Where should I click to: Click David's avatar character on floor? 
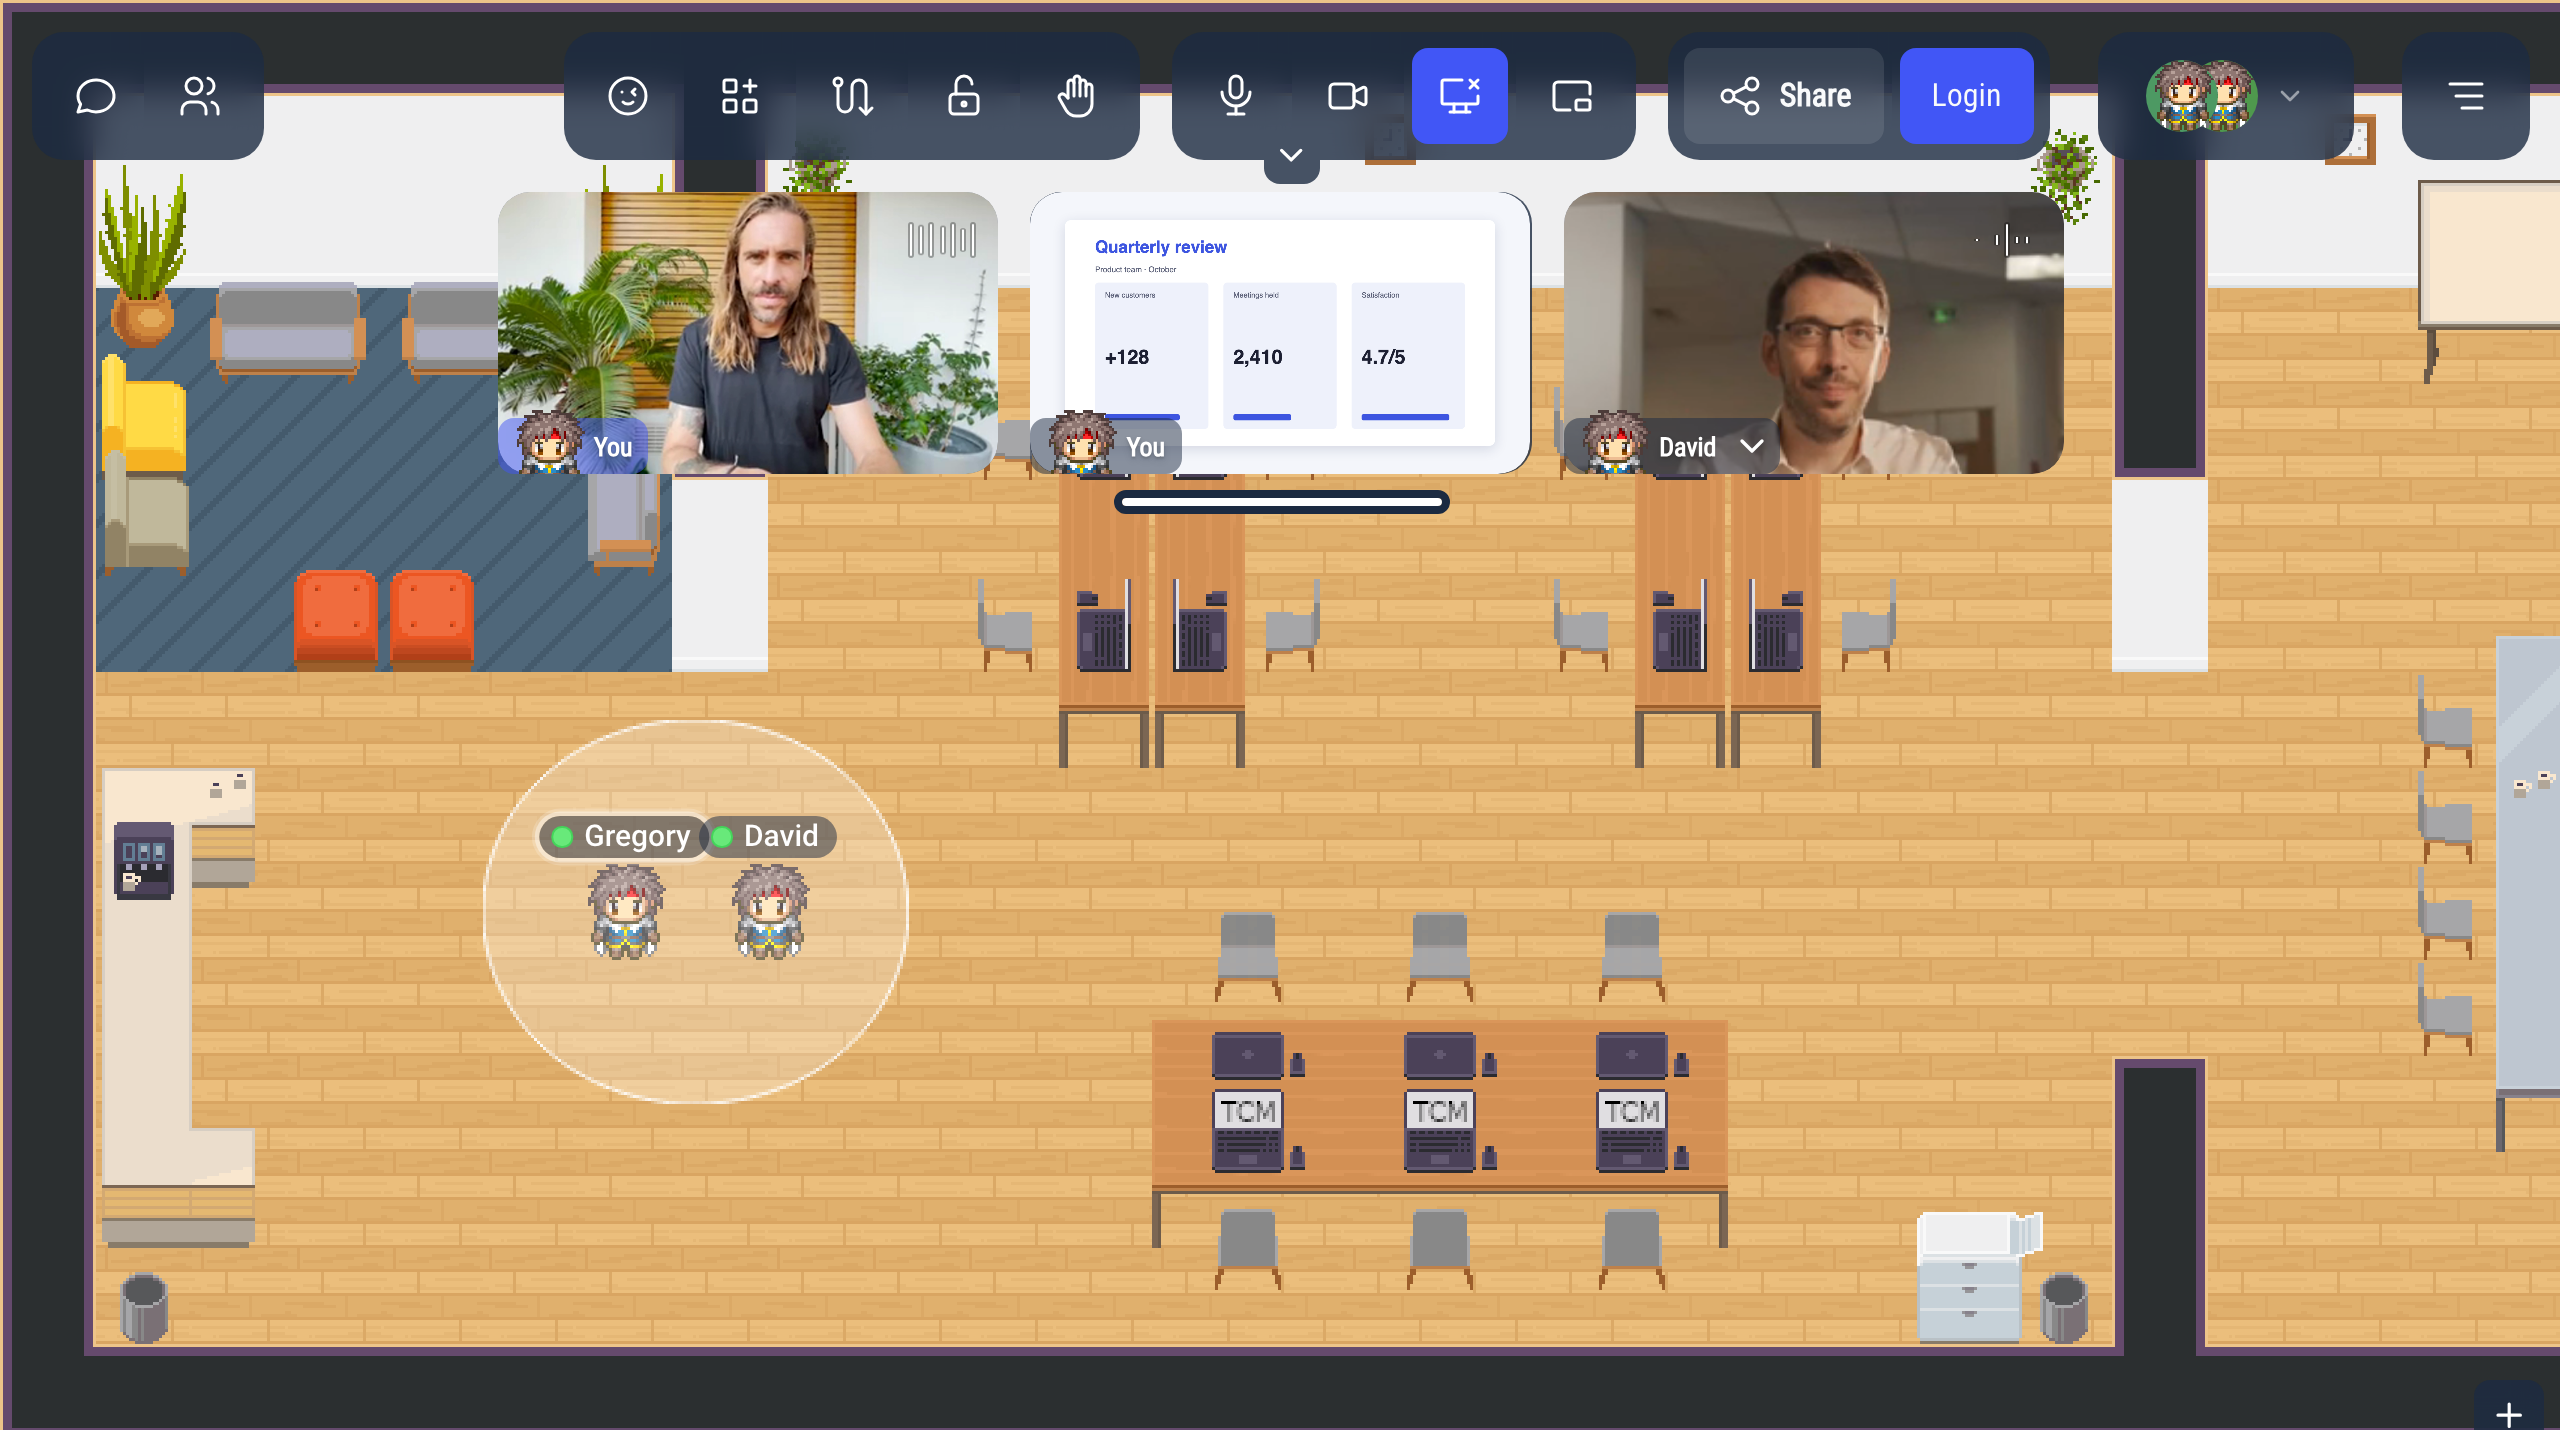coord(770,912)
